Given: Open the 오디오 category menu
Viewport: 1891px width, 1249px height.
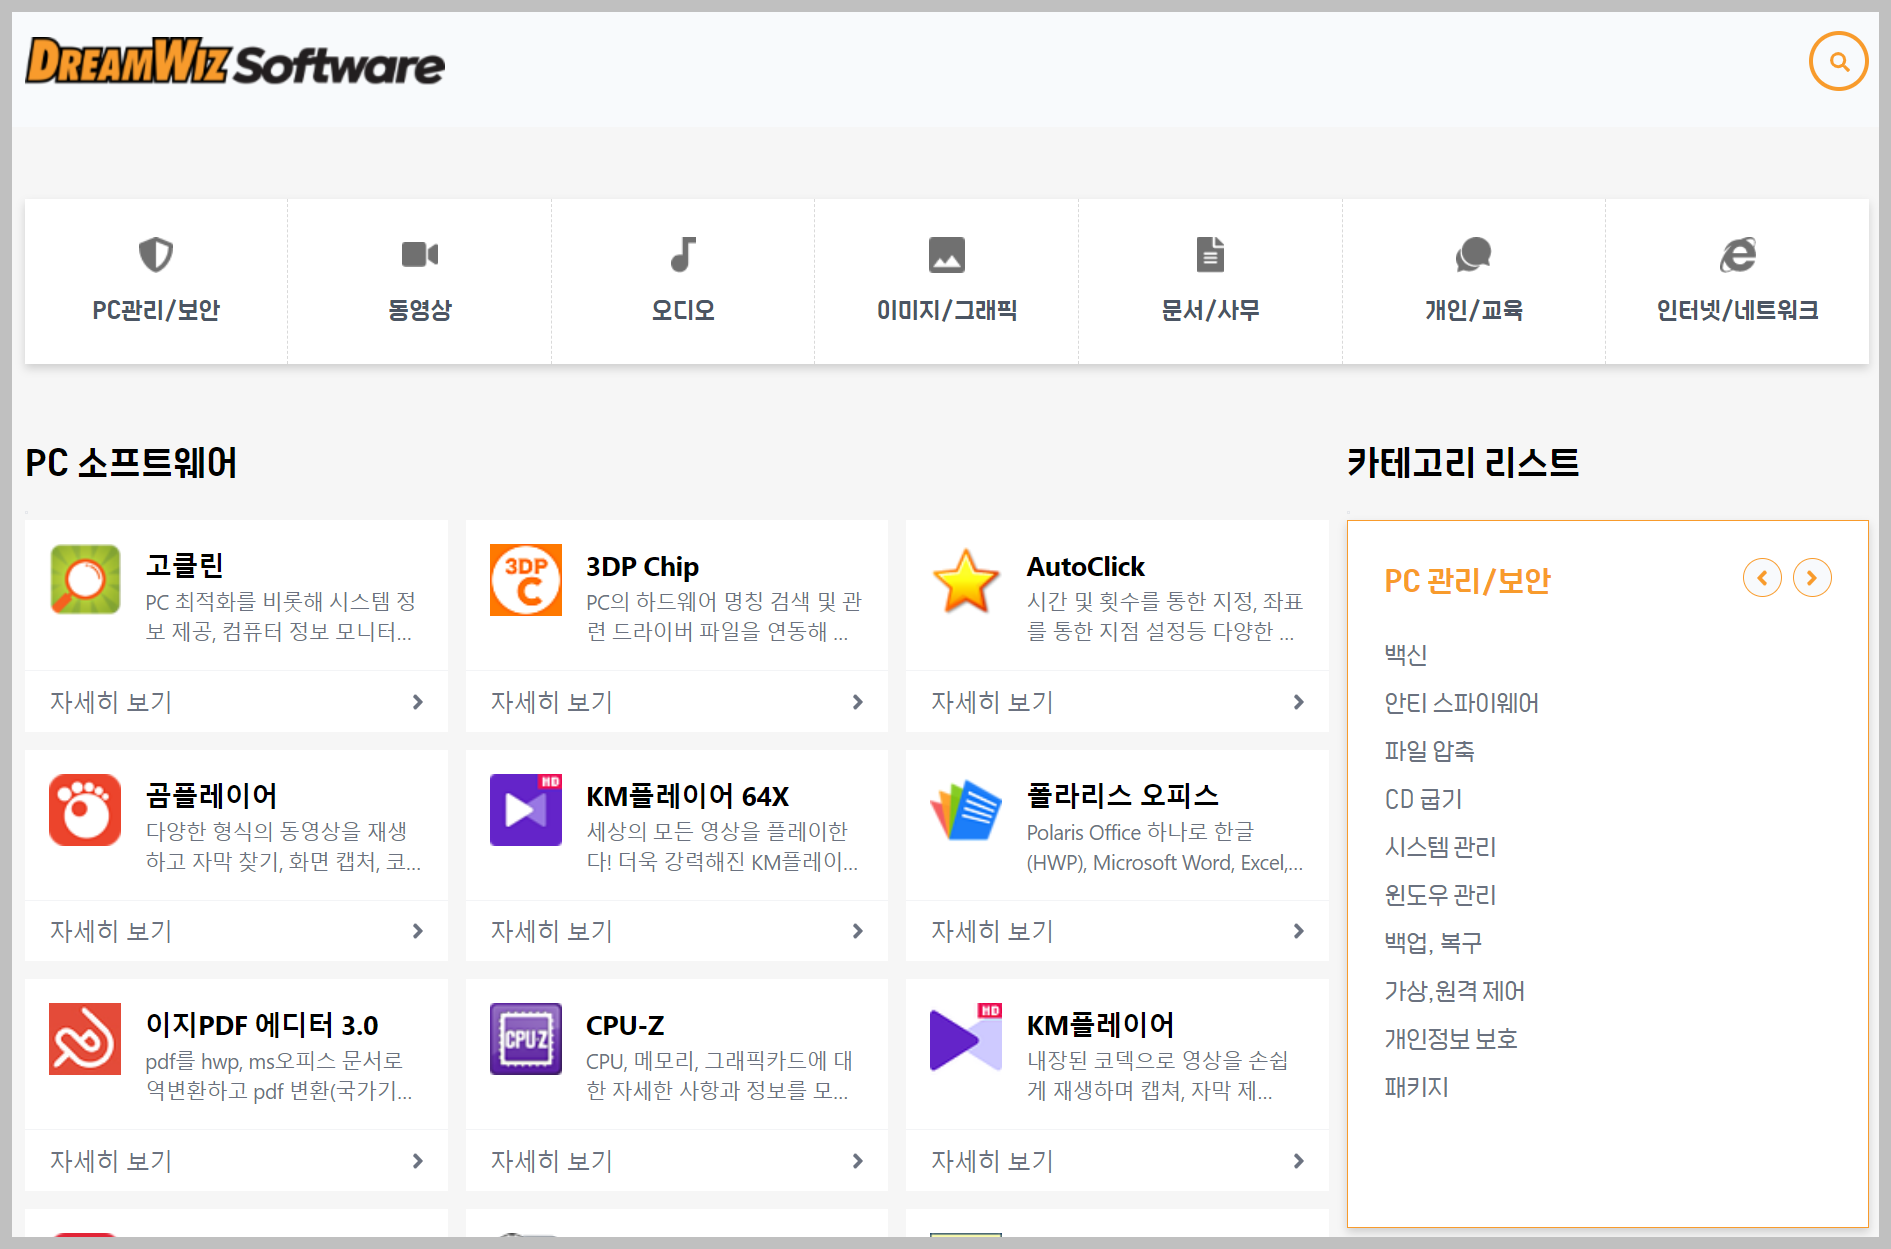Looking at the screenshot, I should (683, 311).
